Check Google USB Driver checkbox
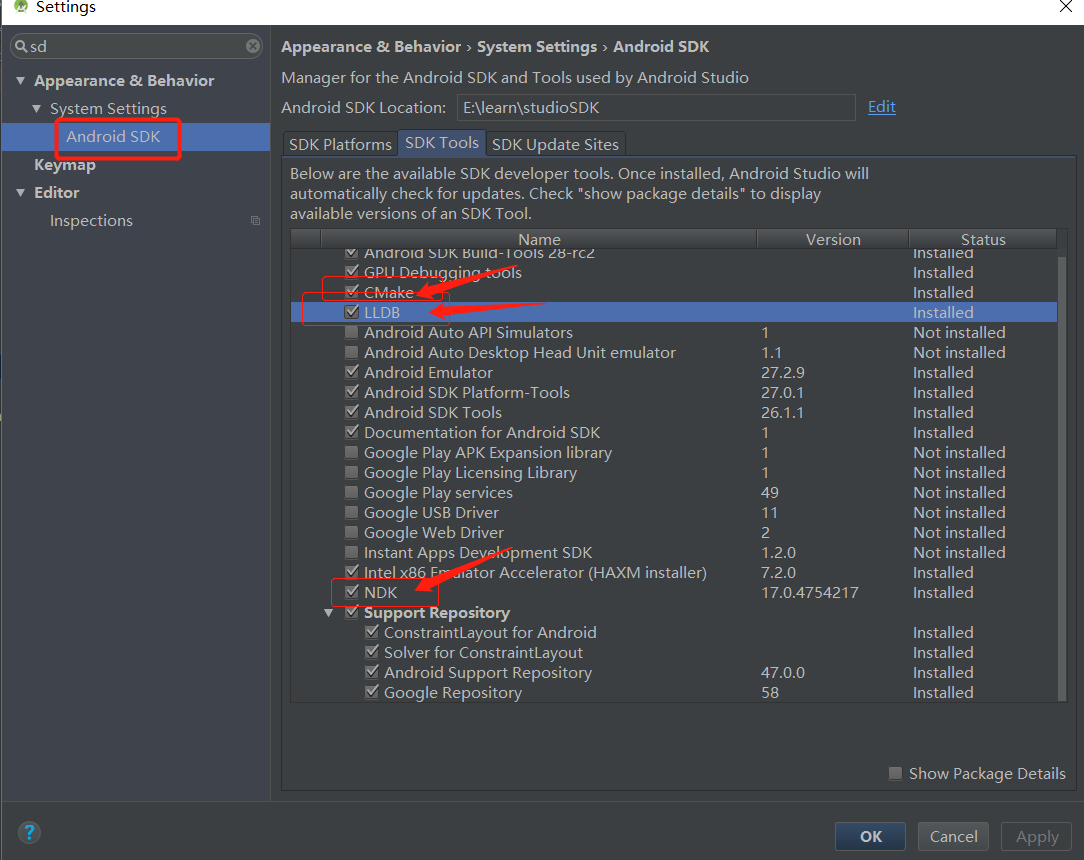1084x860 pixels. 352,512
